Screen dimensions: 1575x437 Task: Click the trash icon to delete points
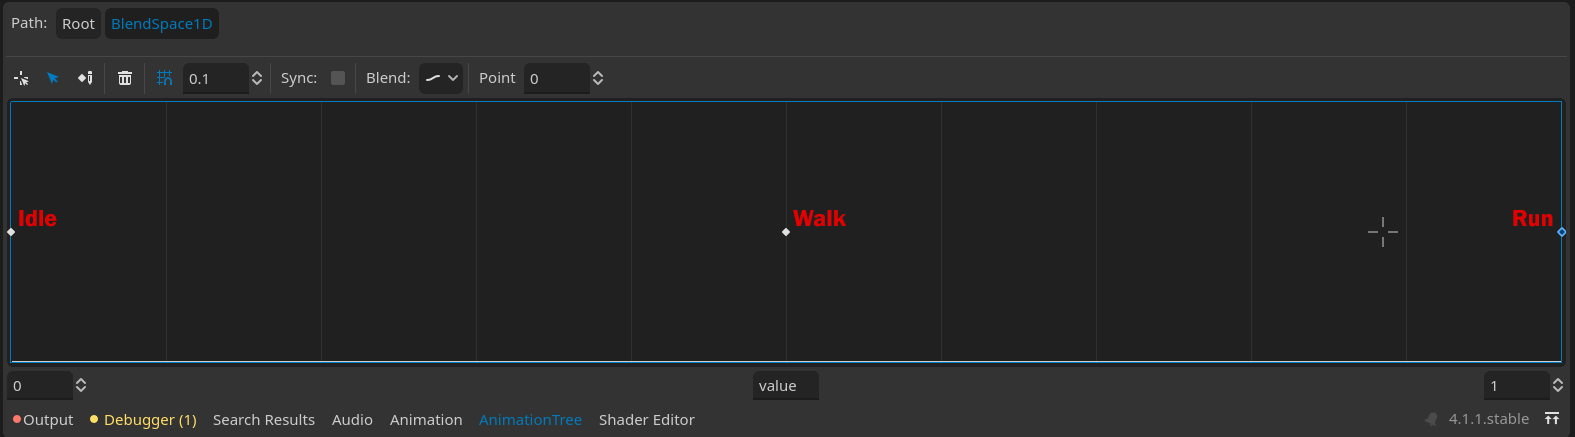(125, 78)
